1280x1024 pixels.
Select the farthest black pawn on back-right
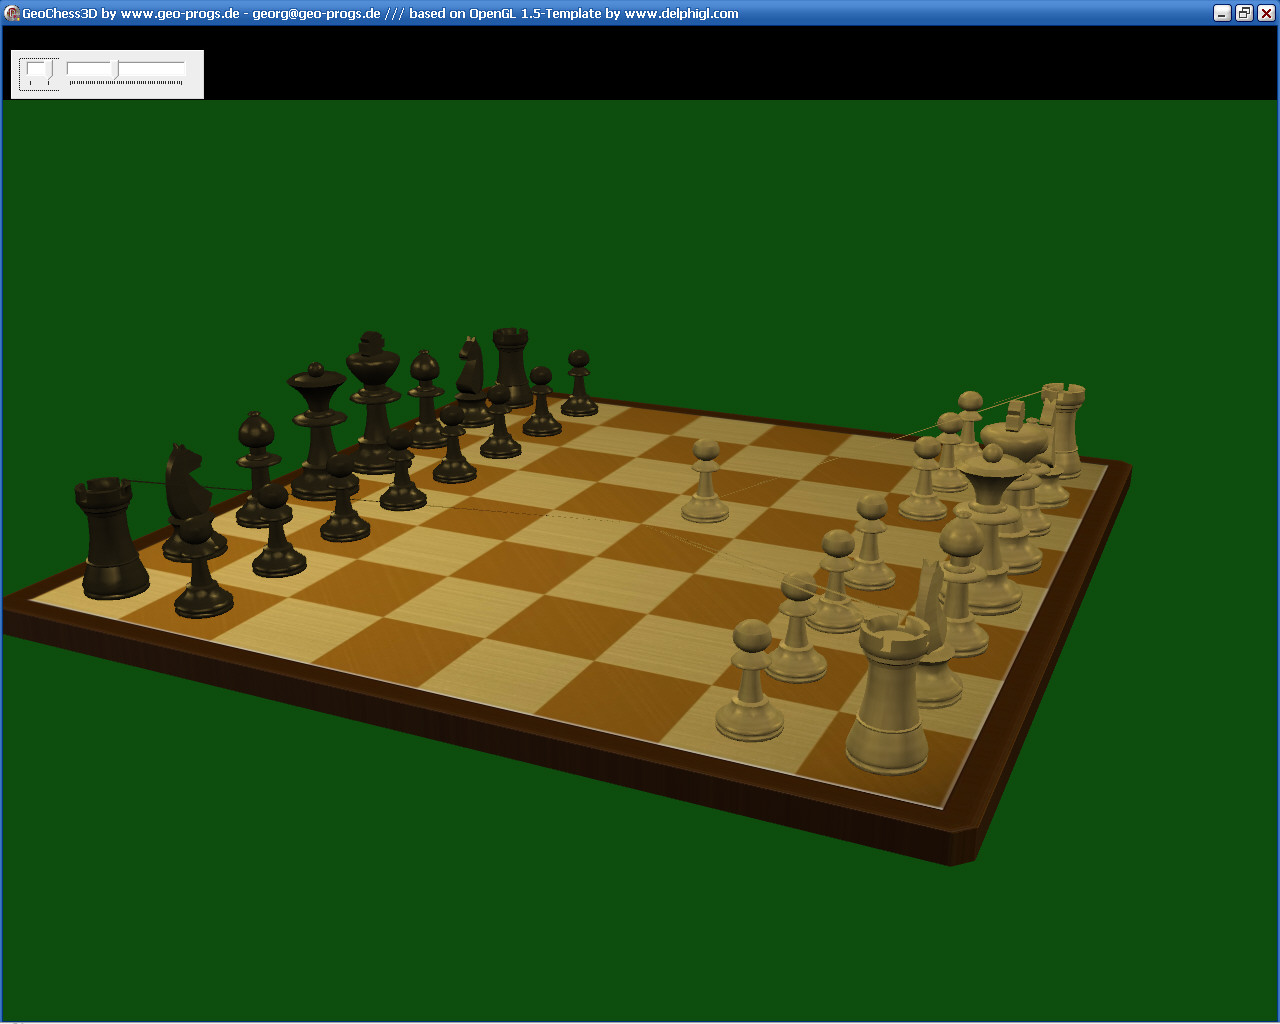pos(579,385)
